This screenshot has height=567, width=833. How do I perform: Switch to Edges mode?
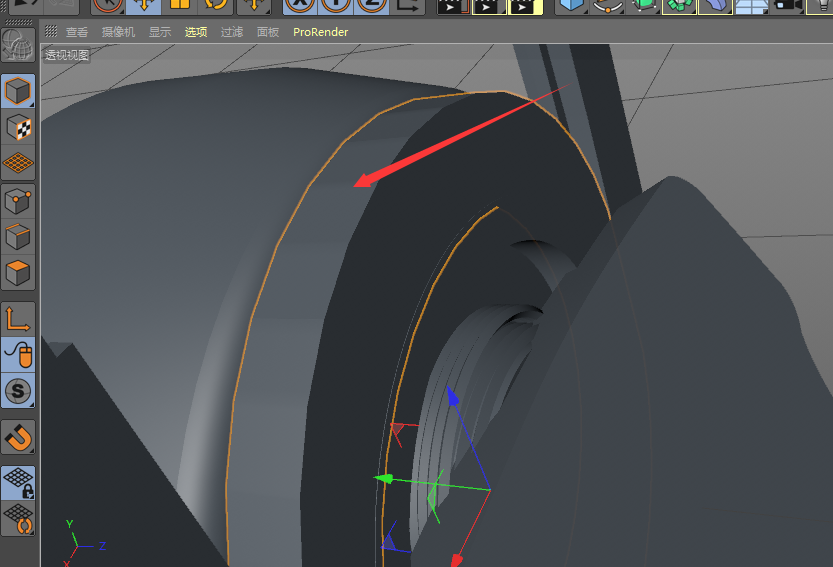click(18, 236)
